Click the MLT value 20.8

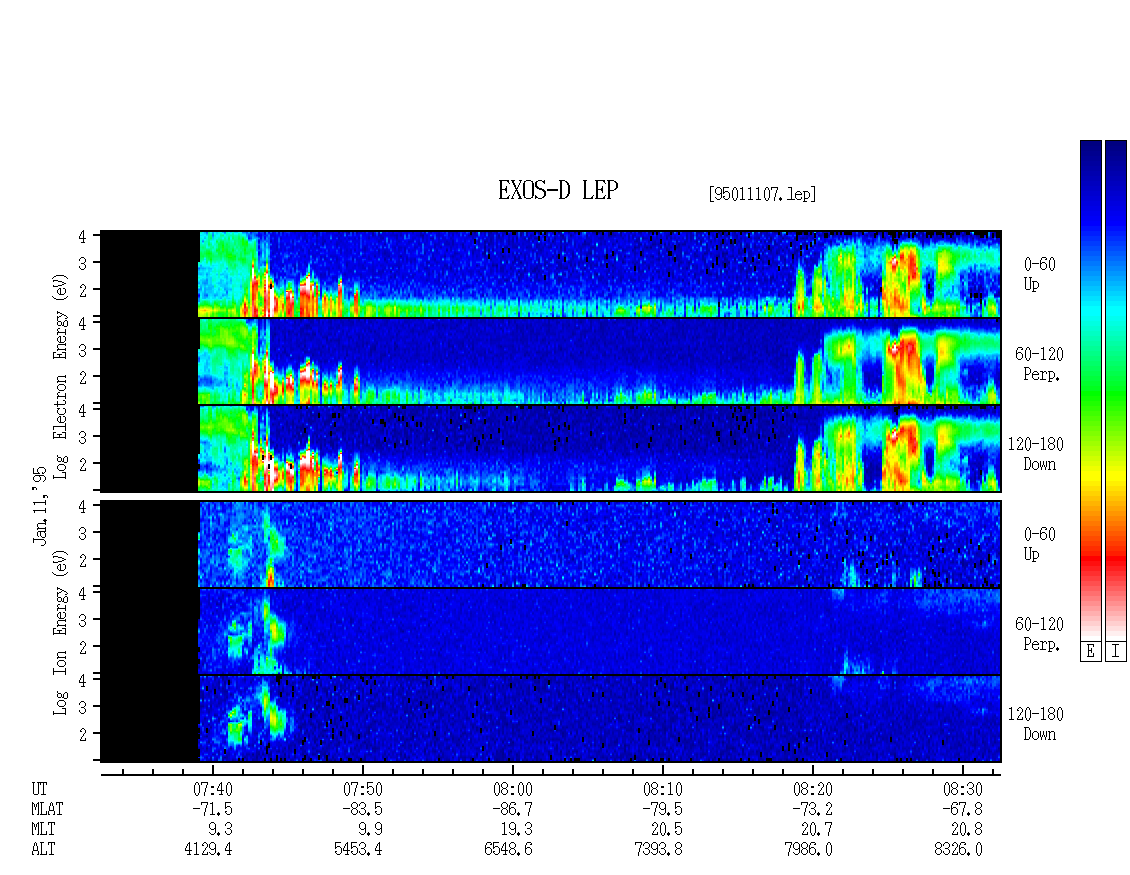[966, 830]
